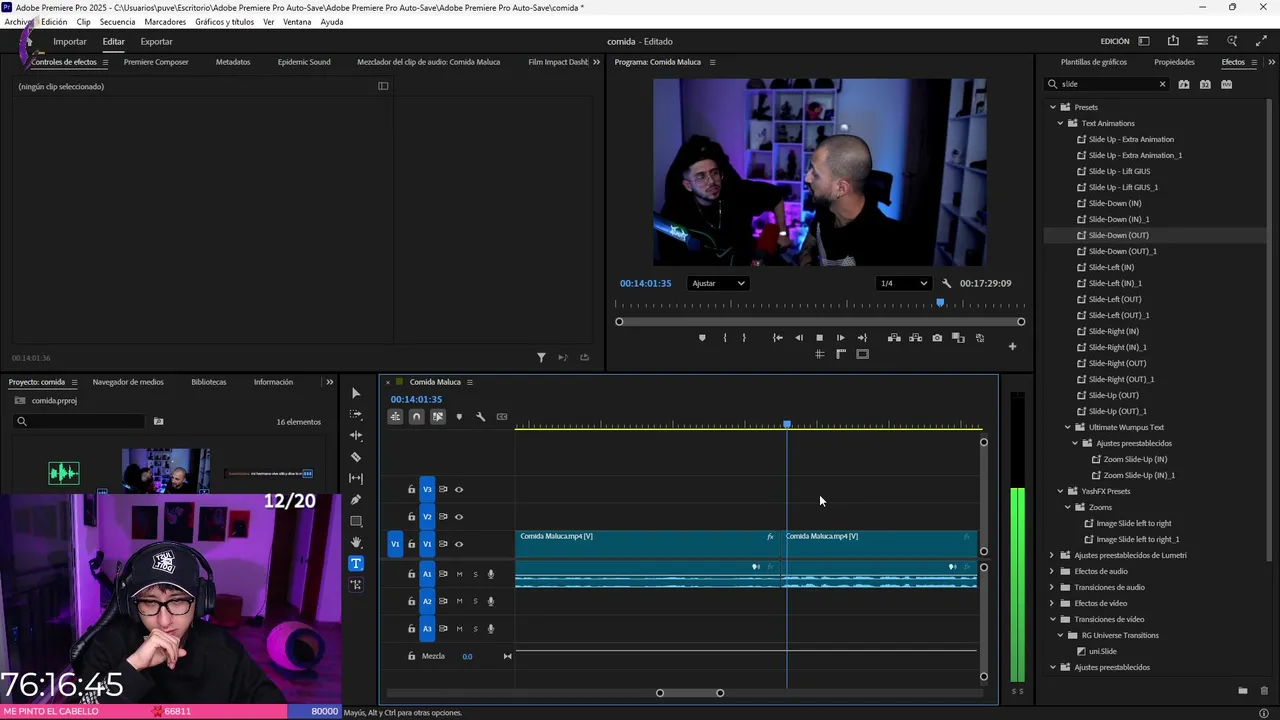This screenshot has height=720, width=1280.
Task: Collapse the Text Animations folder
Action: click(1060, 123)
